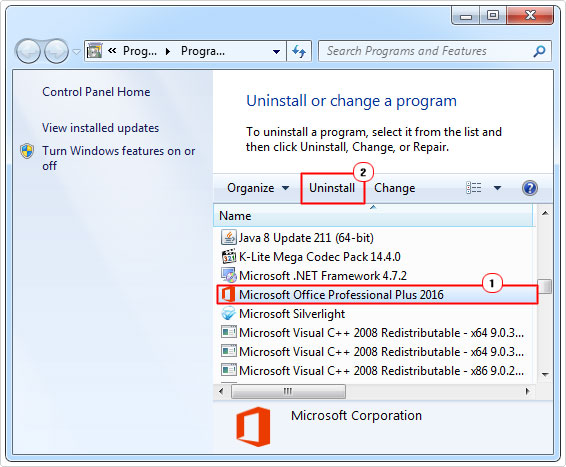This screenshot has height=467, width=566.
Task: Open View installed updates link
Action: tap(100, 128)
